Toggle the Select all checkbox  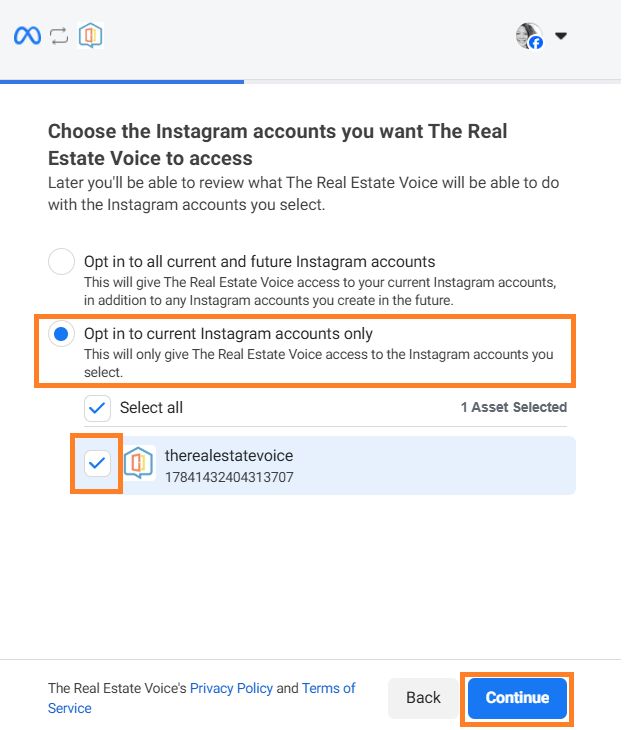click(x=97, y=408)
